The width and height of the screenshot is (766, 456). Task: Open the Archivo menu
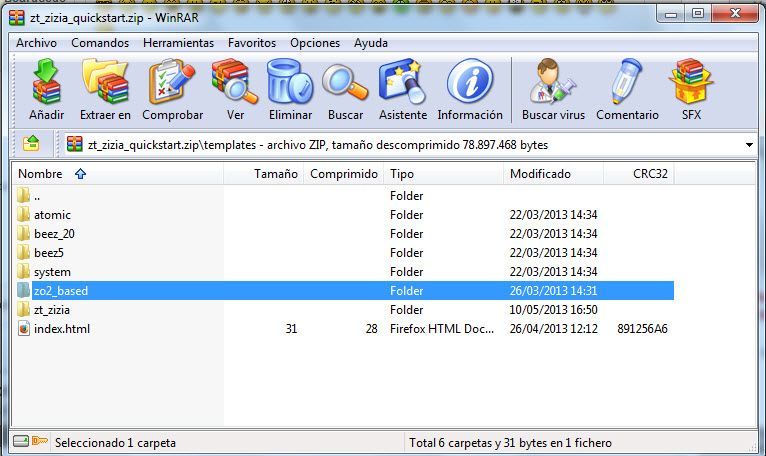point(36,43)
